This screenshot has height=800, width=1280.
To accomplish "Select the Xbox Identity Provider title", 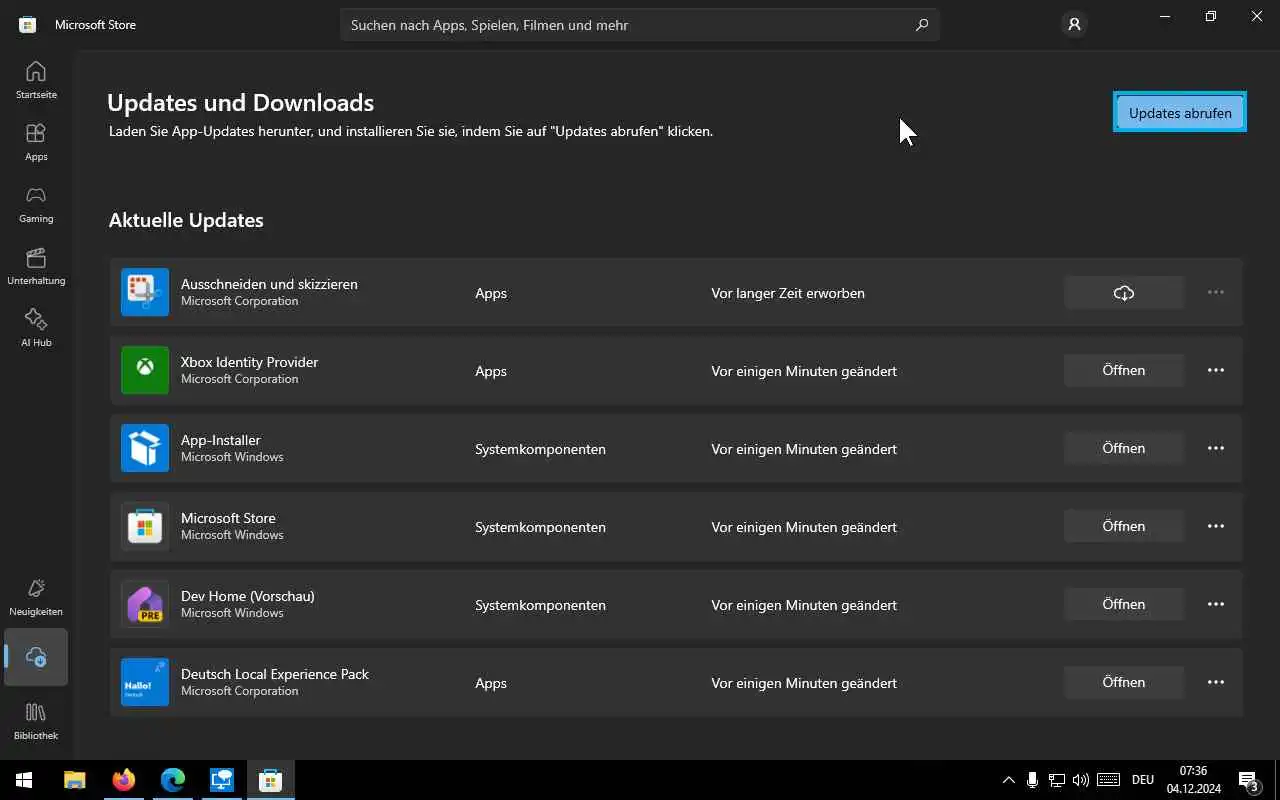I will [x=249, y=362].
